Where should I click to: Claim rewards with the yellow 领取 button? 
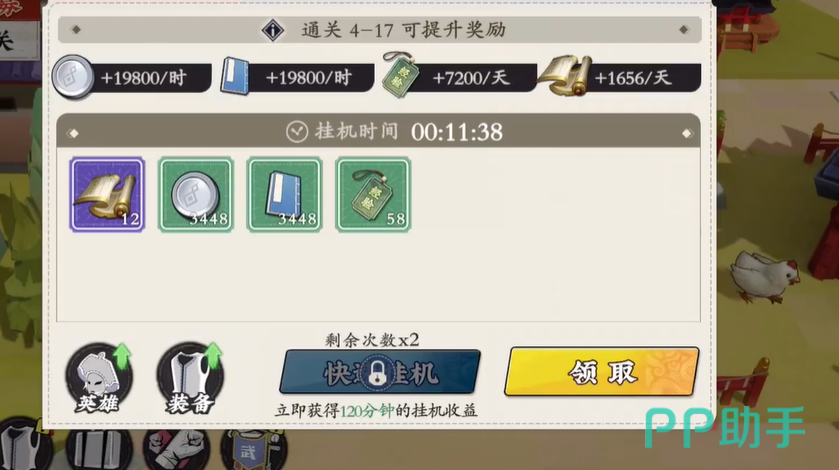pyautogui.click(x=601, y=372)
